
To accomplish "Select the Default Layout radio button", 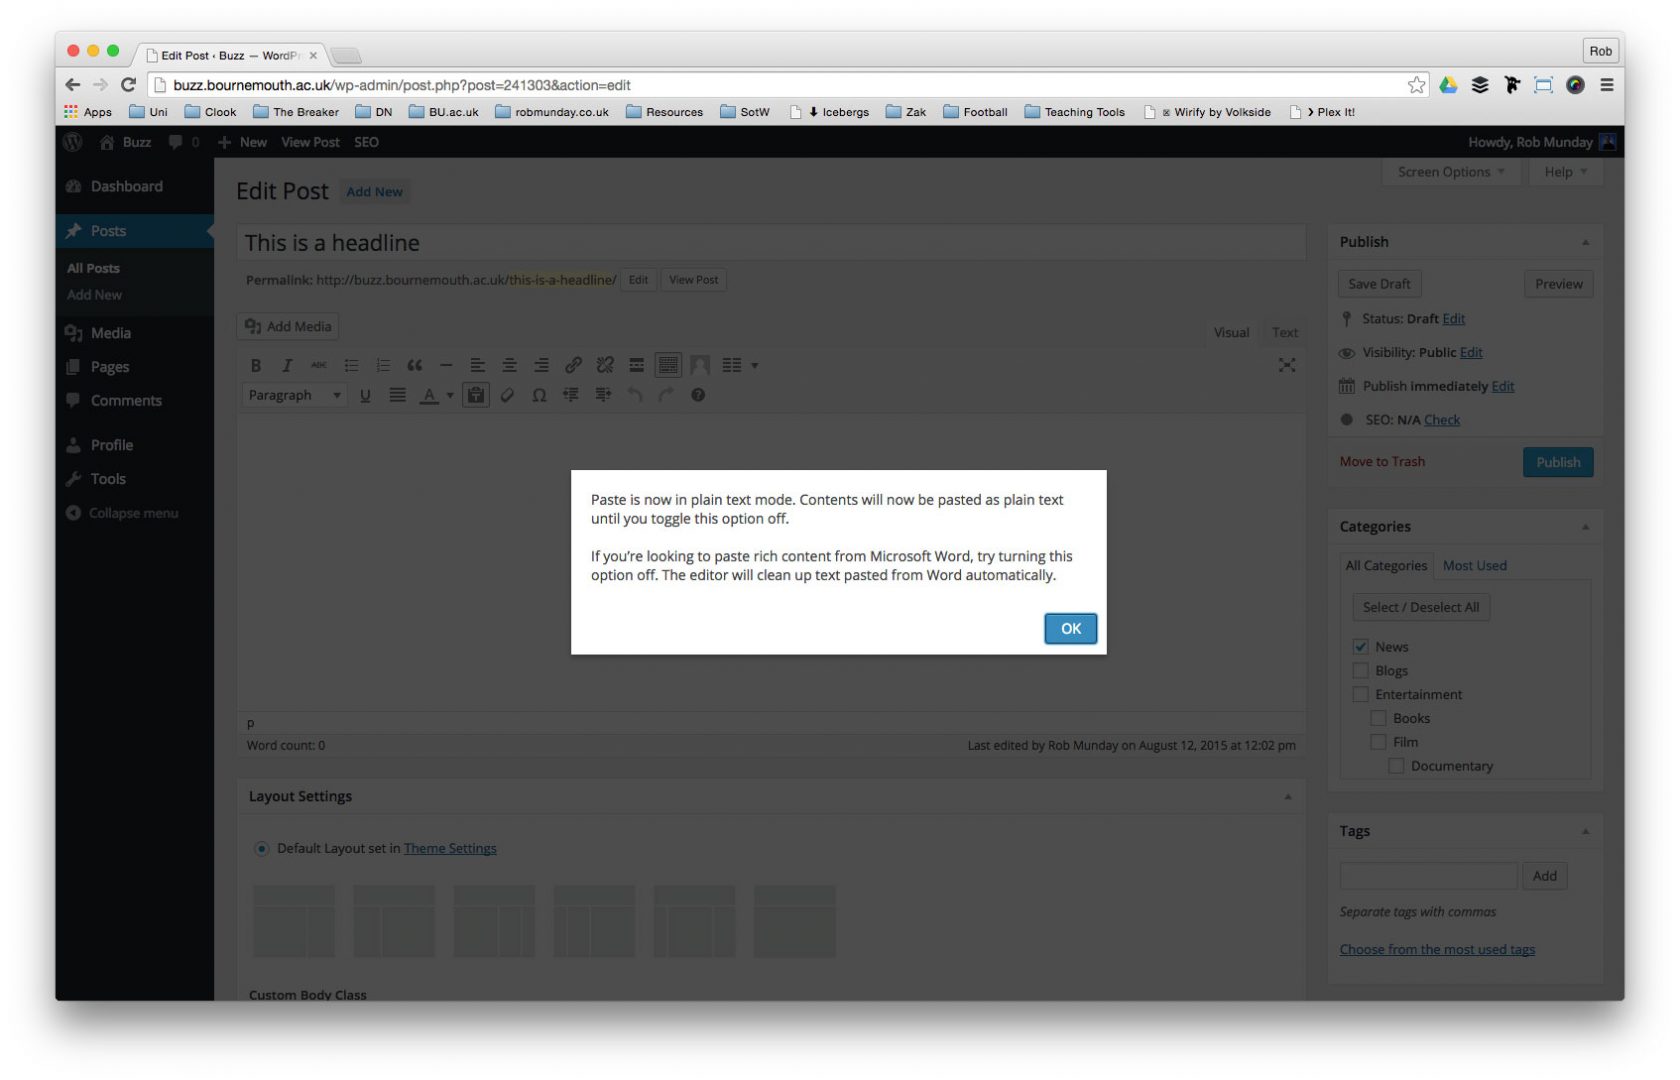I will pos(261,848).
